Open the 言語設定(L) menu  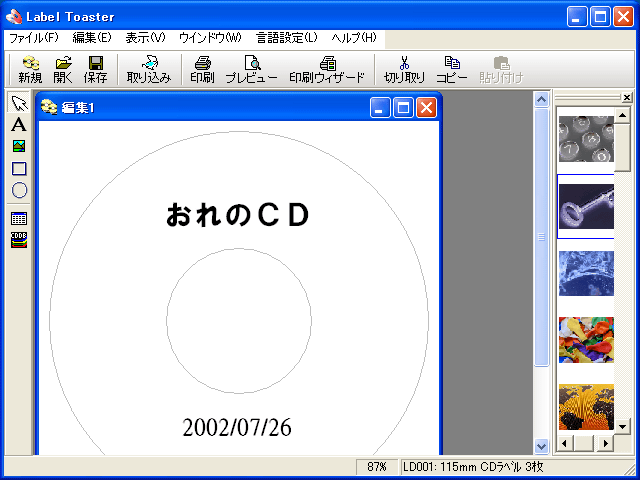(x=288, y=38)
